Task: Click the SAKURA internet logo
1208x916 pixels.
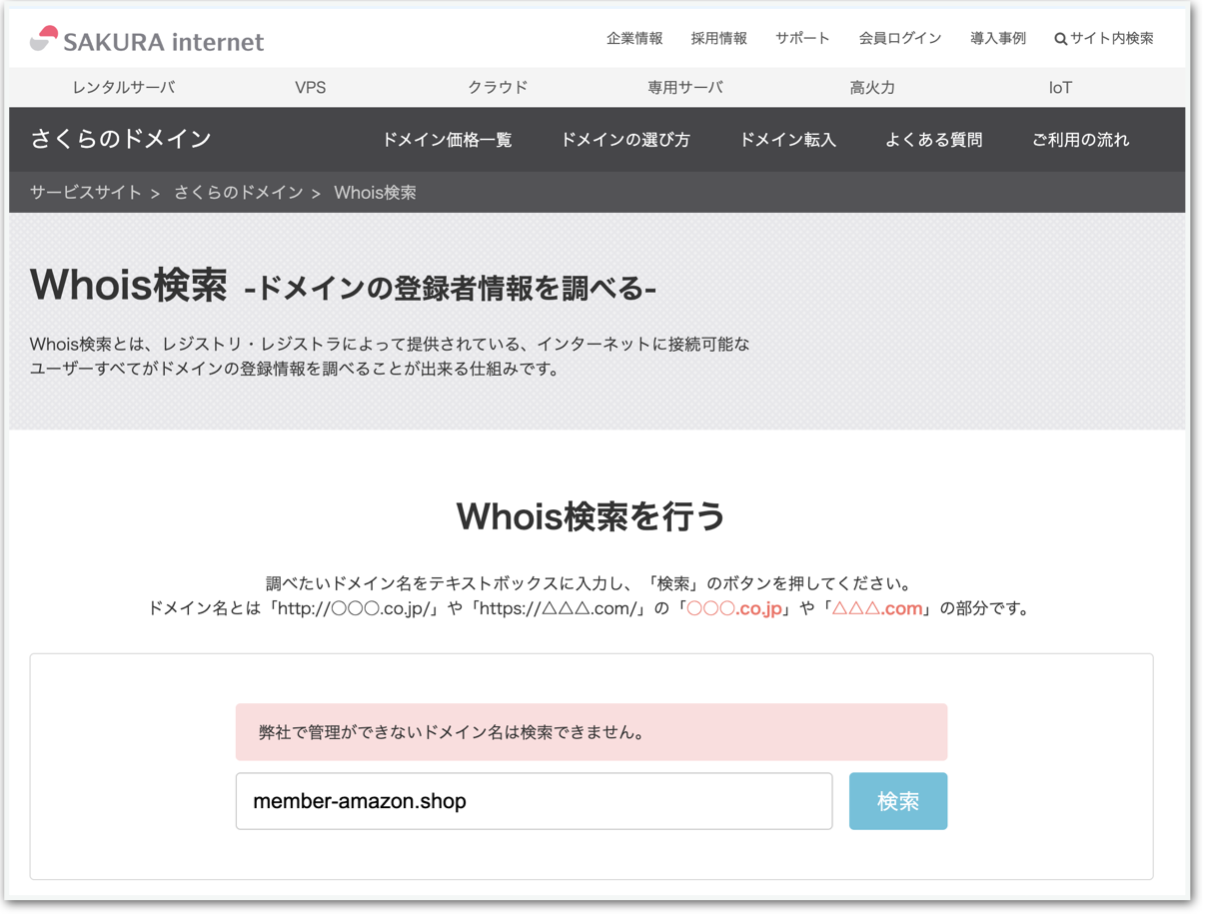Action: tap(147, 40)
